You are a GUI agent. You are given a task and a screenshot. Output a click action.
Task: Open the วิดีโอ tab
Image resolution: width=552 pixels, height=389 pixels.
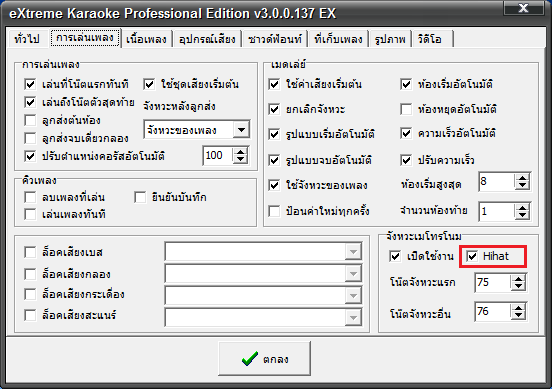click(432, 39)
